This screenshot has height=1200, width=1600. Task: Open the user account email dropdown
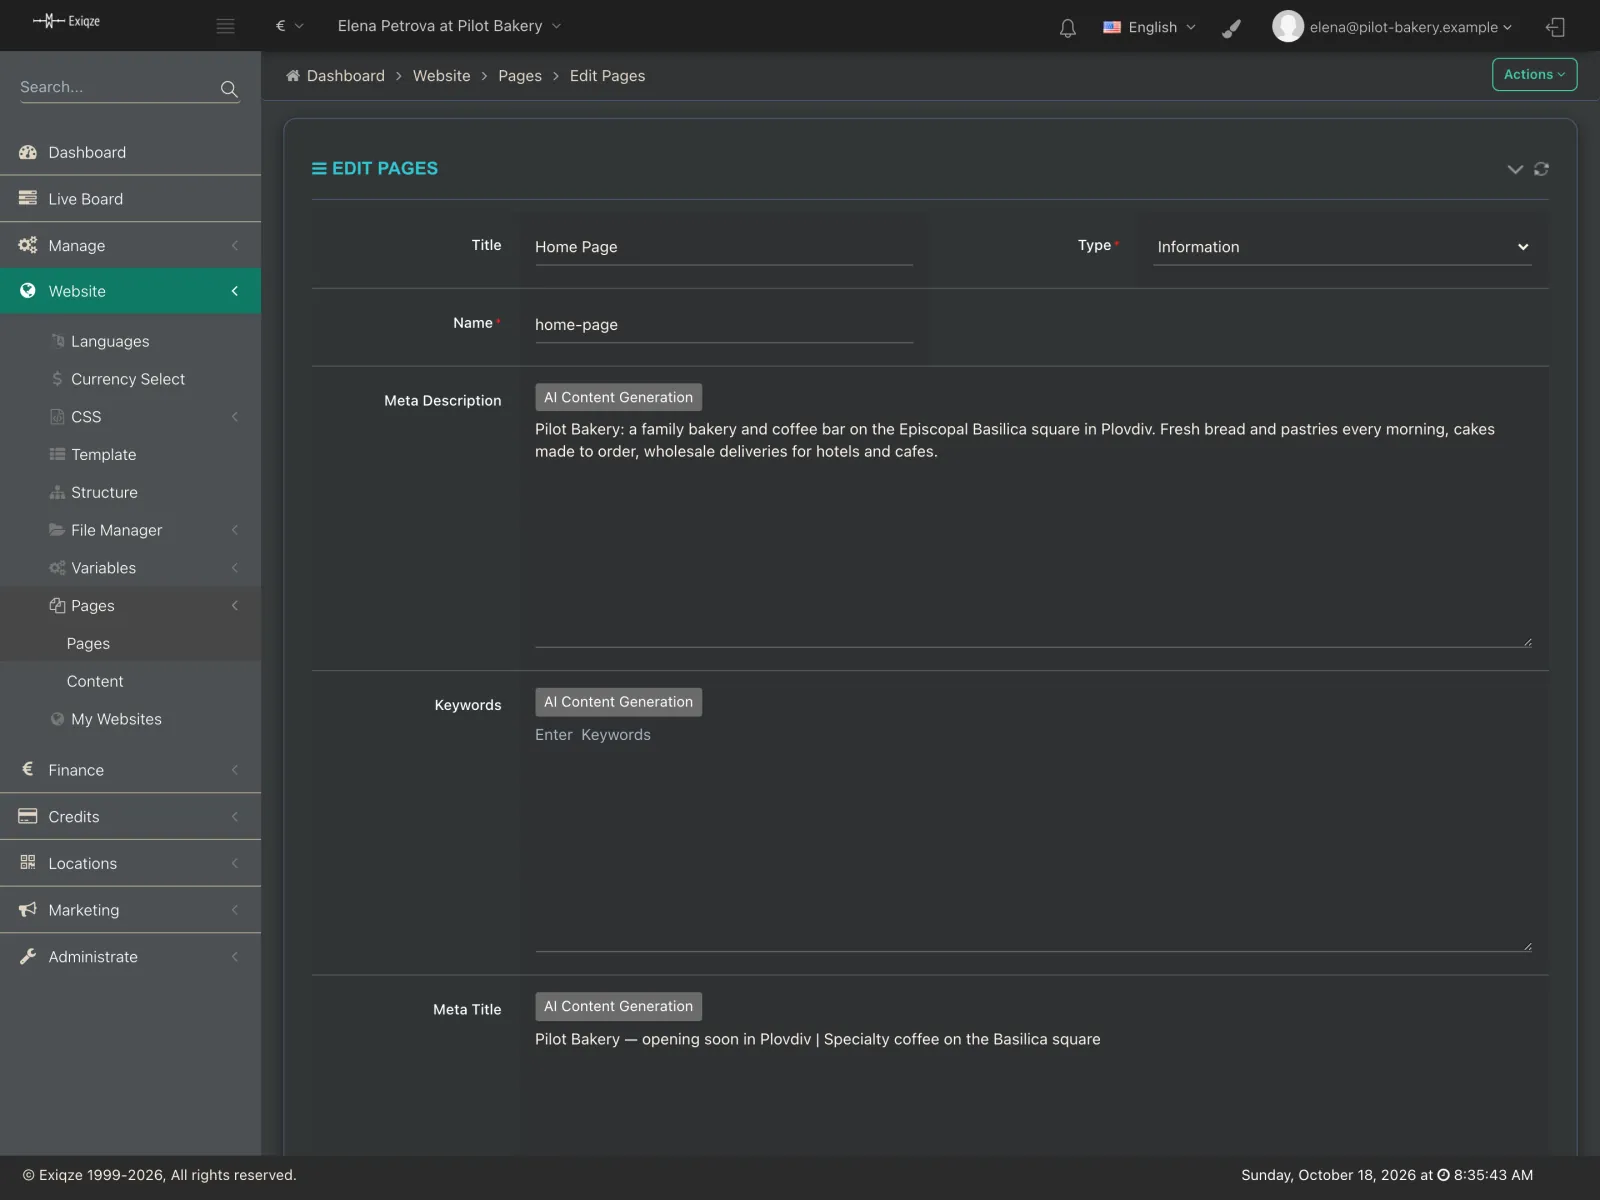pyautogui.click(x=1410, y=27)
